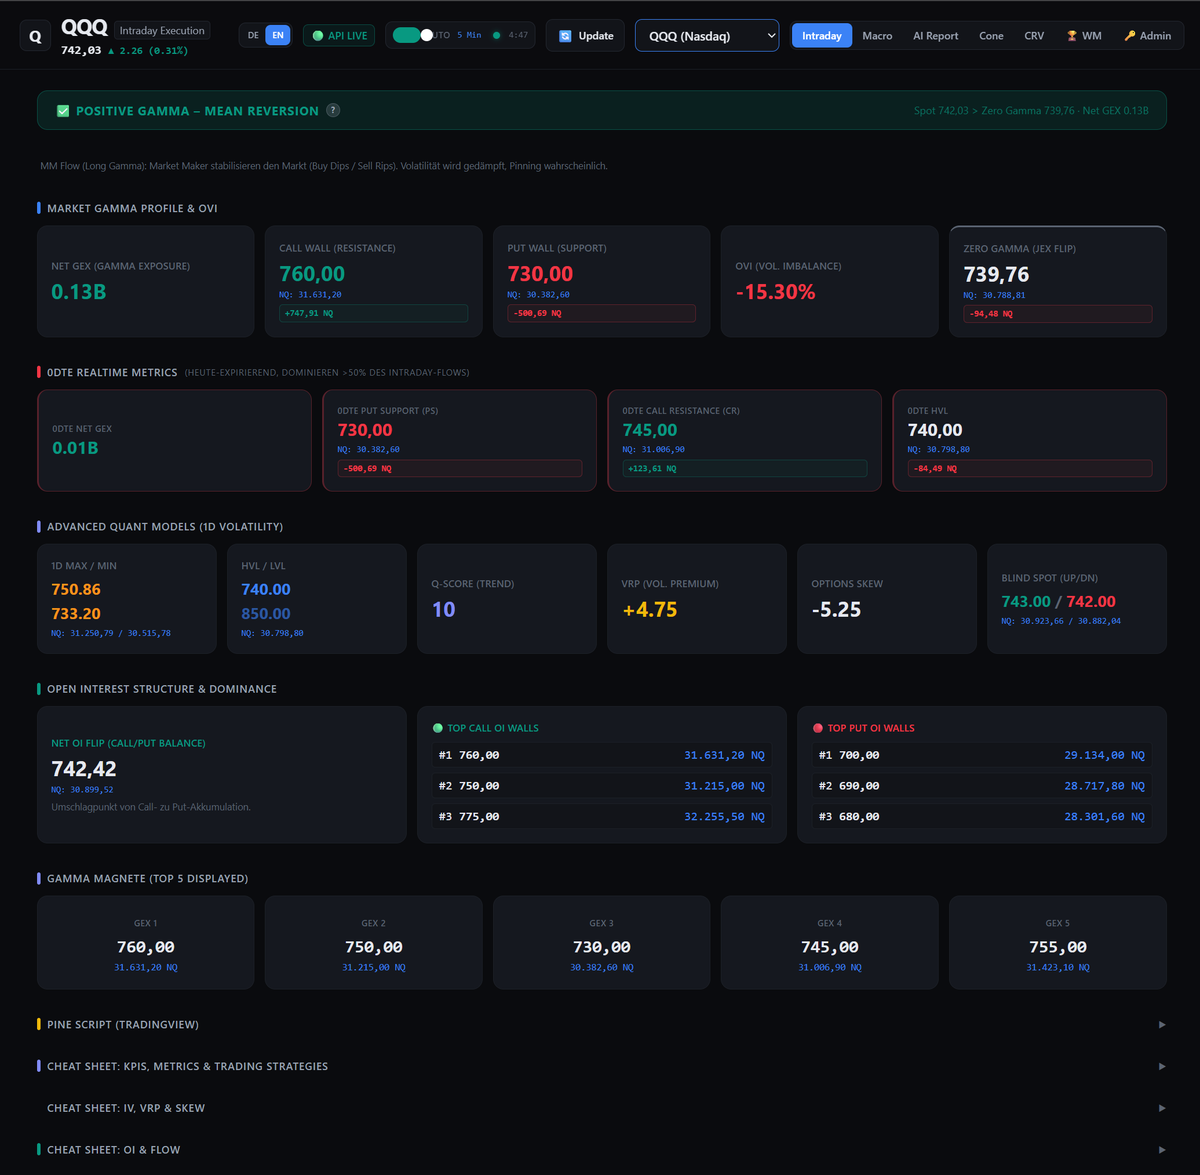Click the Net OI Flip value 742,42
Viewport: 1200px width, 1175px height.
(84, 769)
